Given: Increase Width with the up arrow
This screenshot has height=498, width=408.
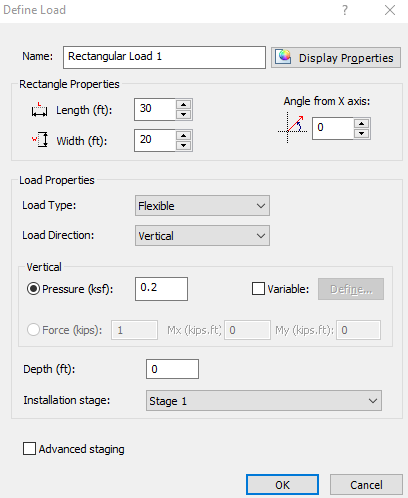Looking at the screenshot, I should (184, 135).
